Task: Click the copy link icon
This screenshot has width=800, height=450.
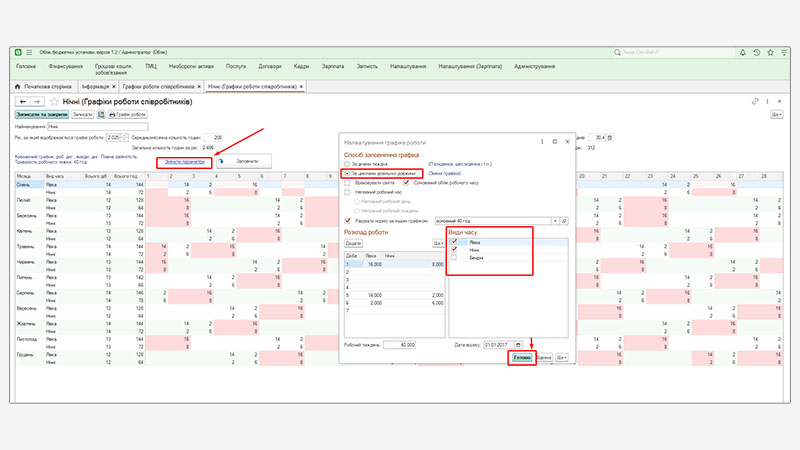Action: pos(755,101)
